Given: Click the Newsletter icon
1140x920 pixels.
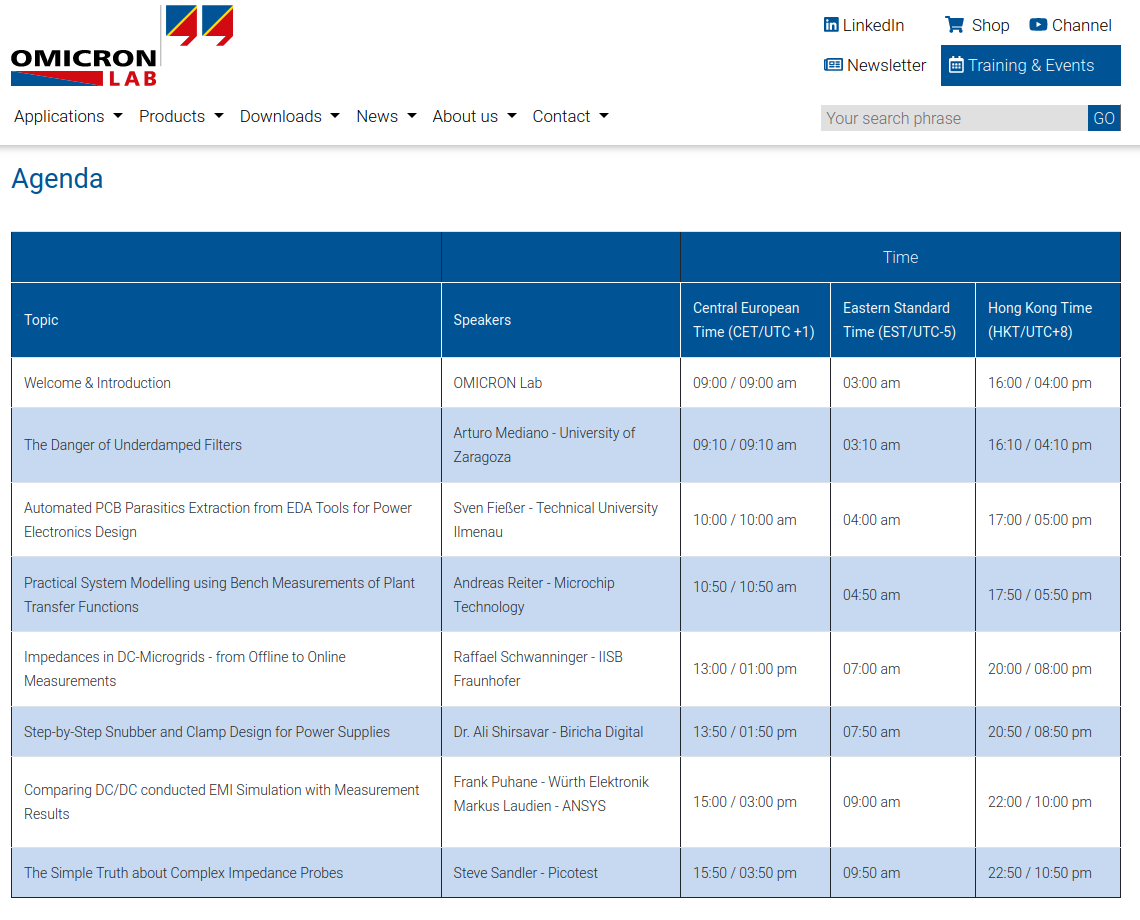Looking at the screenshot, I should (833, 65).
